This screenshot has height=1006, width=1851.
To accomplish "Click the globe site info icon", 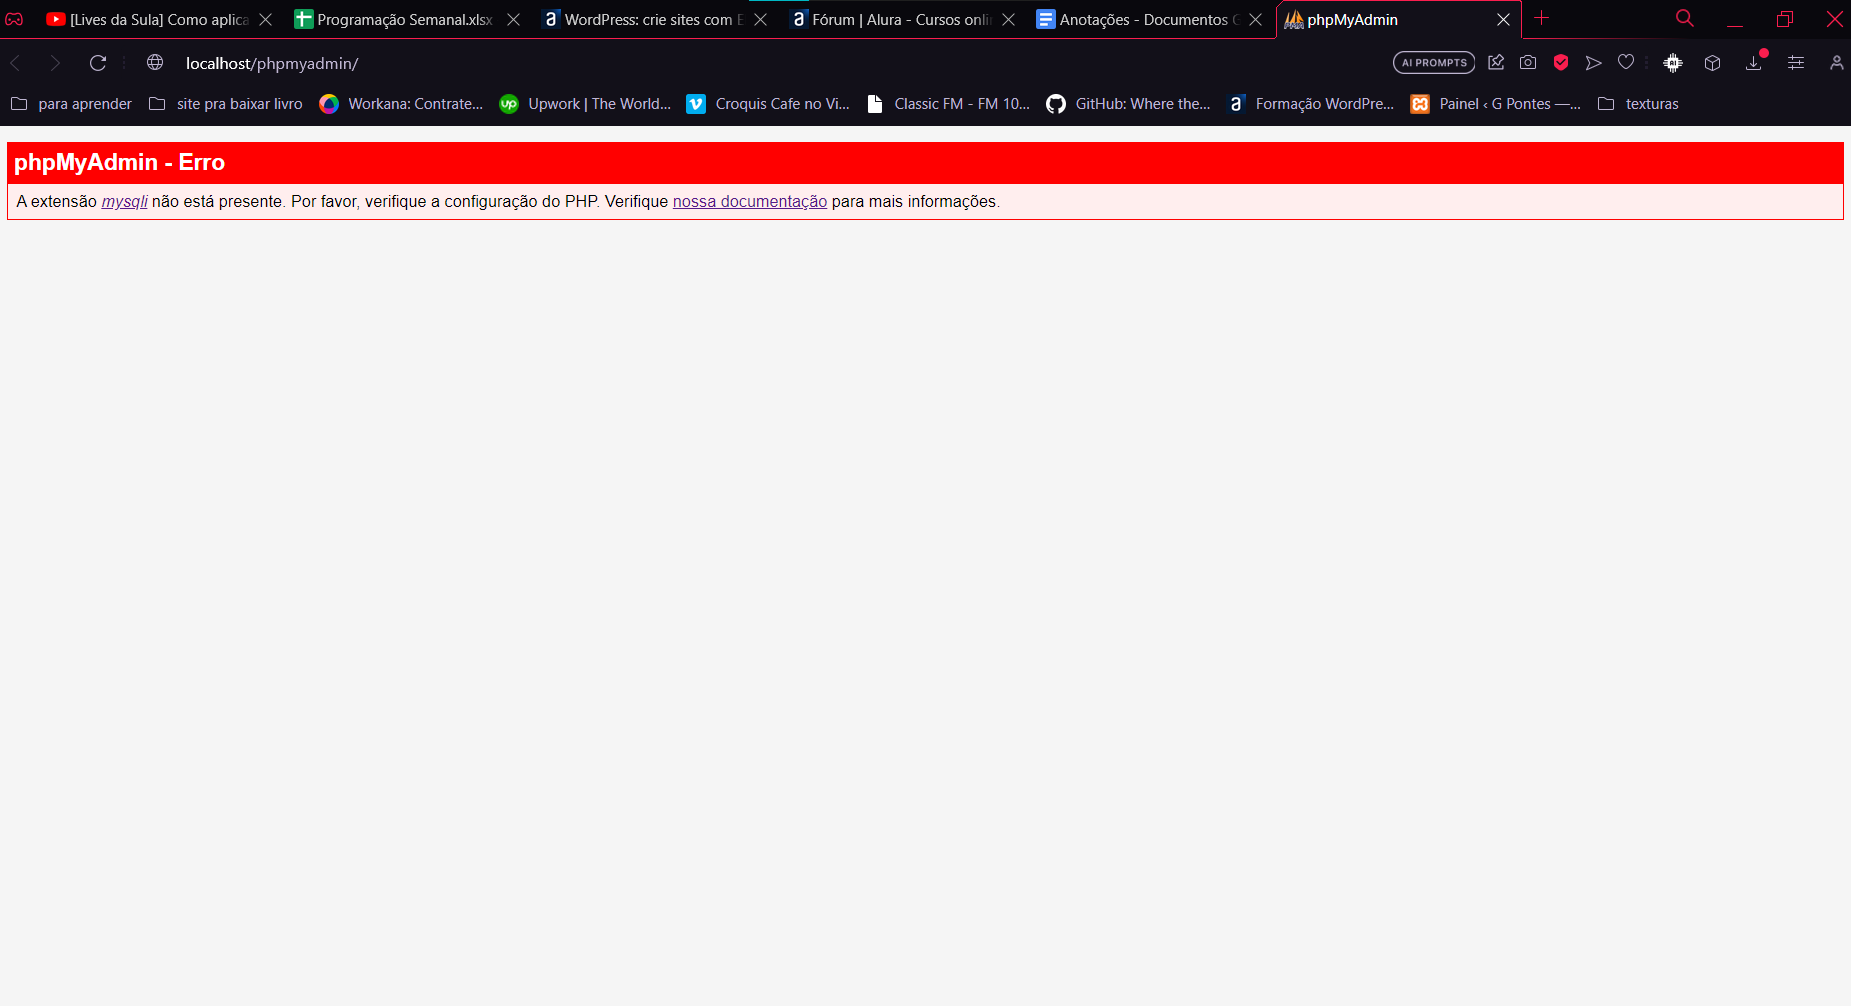I will 155,63.
